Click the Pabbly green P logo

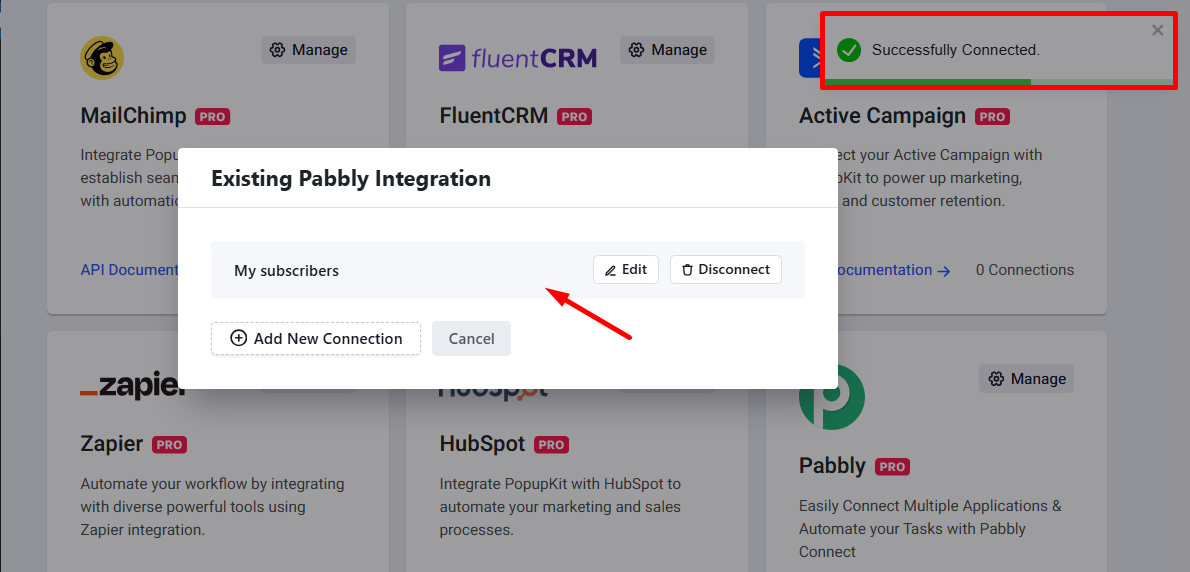[832, 397]
